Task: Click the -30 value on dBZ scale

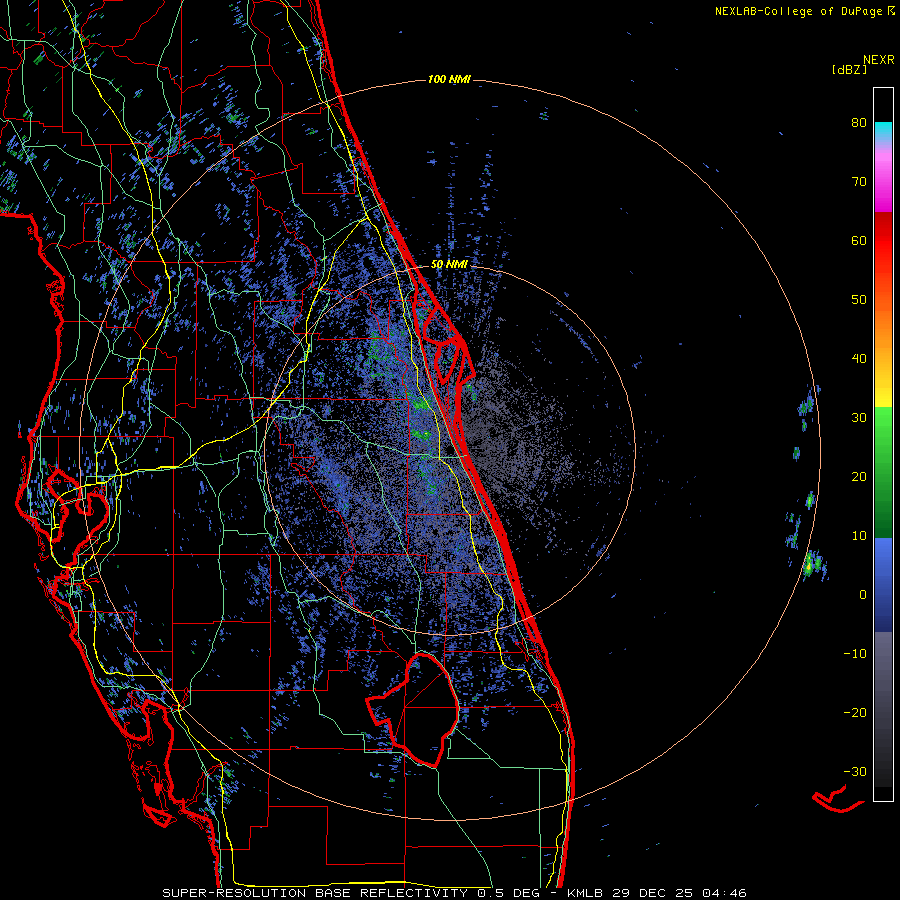Action: [855, 771]
